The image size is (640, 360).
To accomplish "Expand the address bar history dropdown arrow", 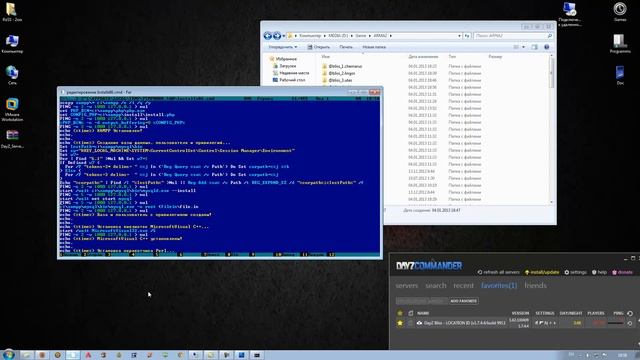I will [459, 36].
